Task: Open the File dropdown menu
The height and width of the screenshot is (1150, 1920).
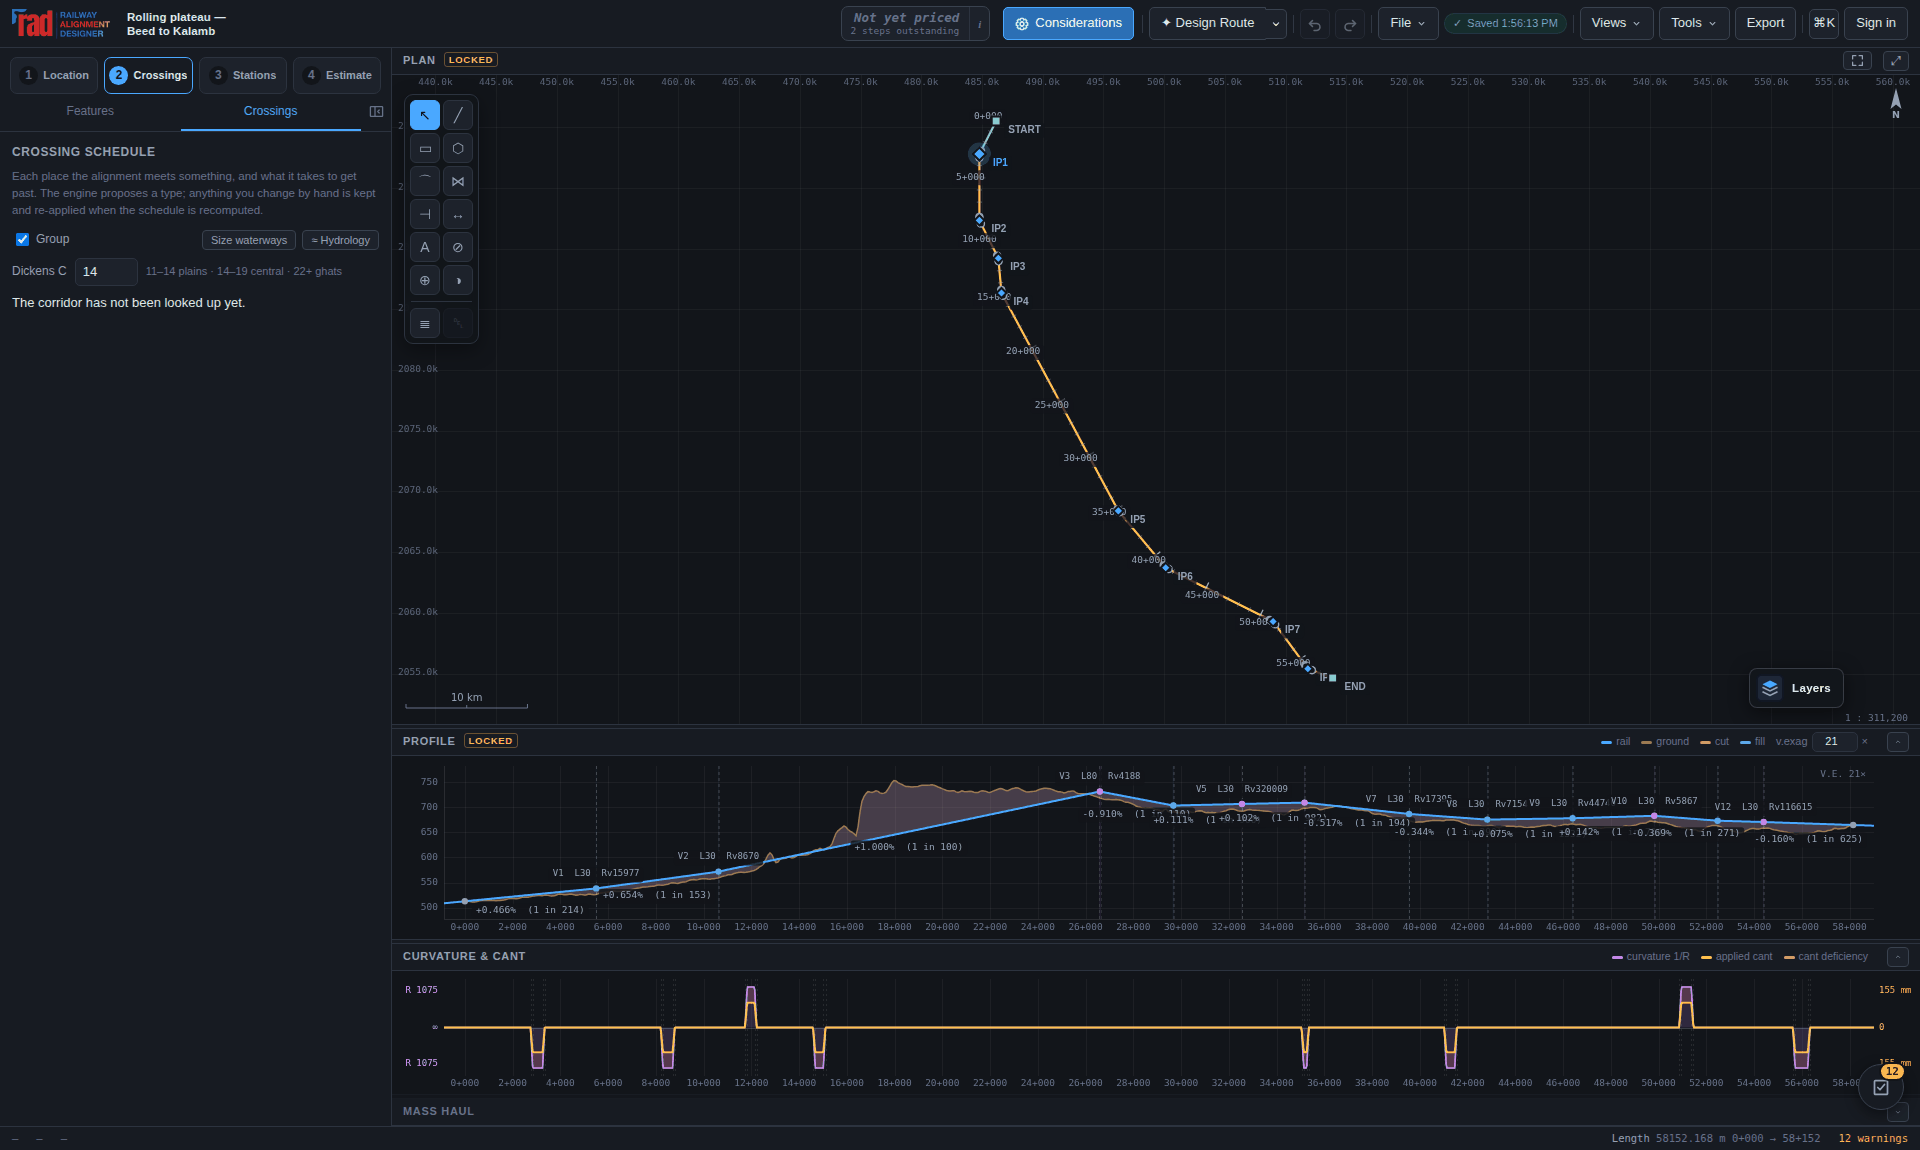Action: (1408, 23)
